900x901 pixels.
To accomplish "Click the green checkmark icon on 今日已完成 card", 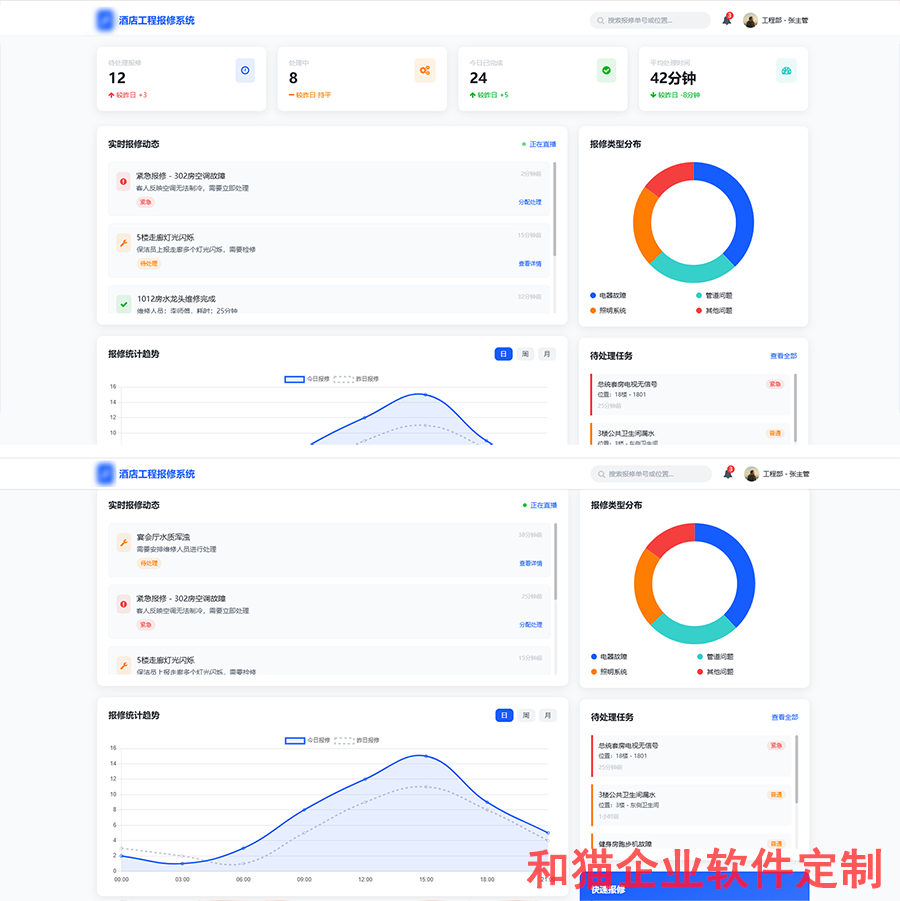I will pyautogui.click(x=606, y=70).
